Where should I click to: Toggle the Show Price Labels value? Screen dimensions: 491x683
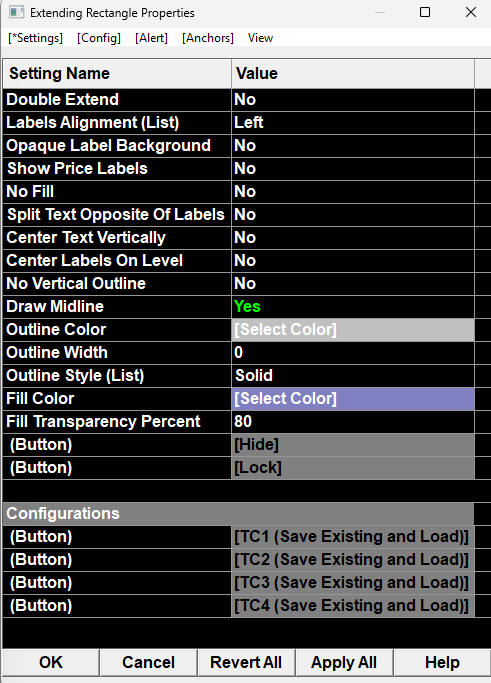point(353,169)
